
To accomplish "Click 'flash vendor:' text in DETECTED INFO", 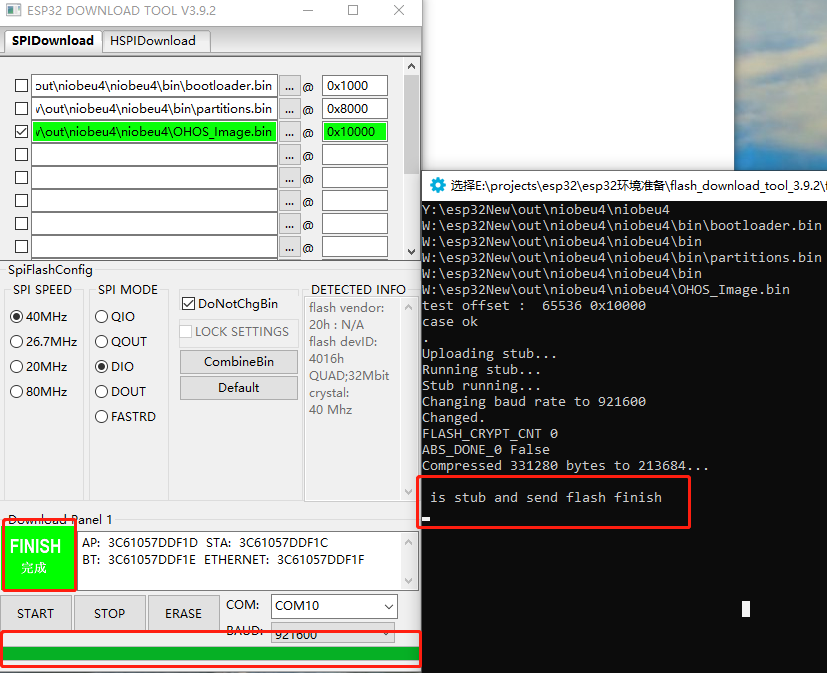I will click(x=347, y=307).
